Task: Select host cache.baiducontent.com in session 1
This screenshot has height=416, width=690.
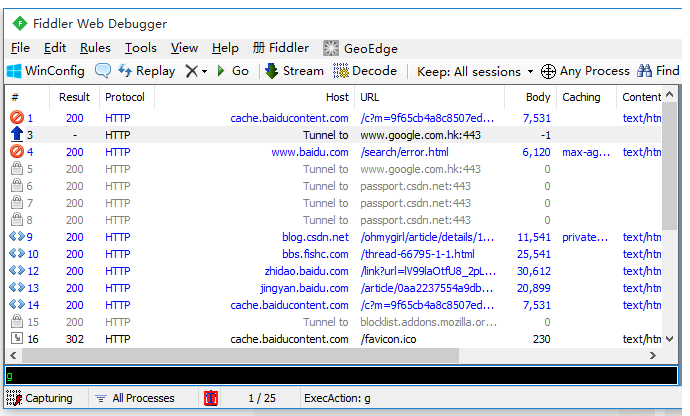Action: tap(289, 118)
